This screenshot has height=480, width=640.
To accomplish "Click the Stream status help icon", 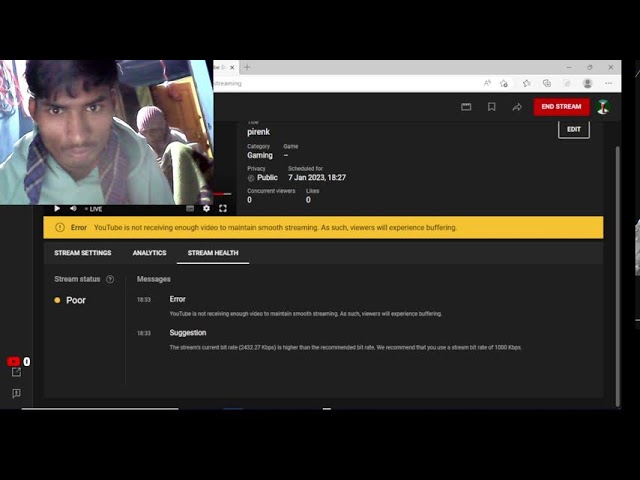I will coord(110,279).
